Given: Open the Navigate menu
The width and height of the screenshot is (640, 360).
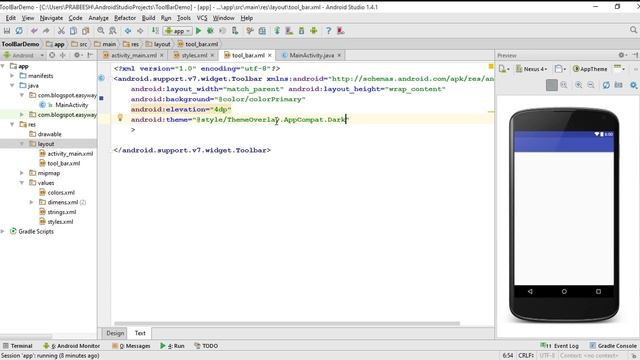Looking at the screenshot, I should click(x=51, y=18).
